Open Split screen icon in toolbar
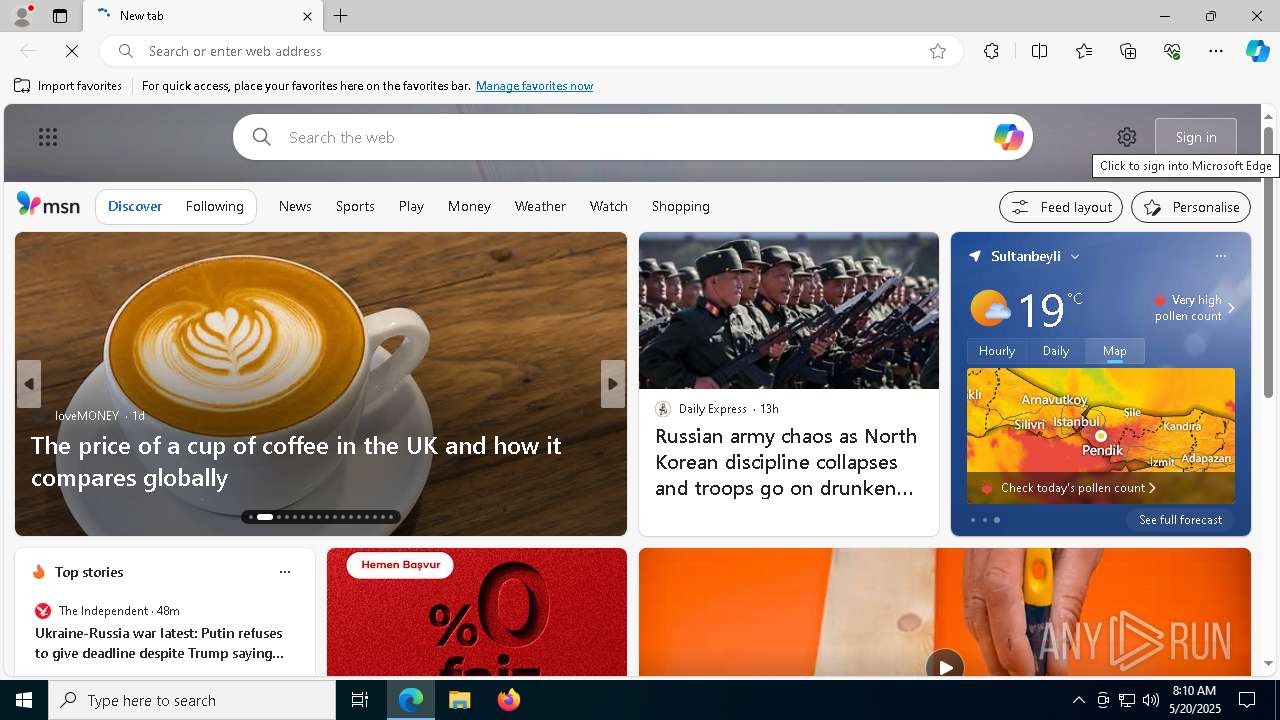1280x720 pixels. coord(1039,51)
